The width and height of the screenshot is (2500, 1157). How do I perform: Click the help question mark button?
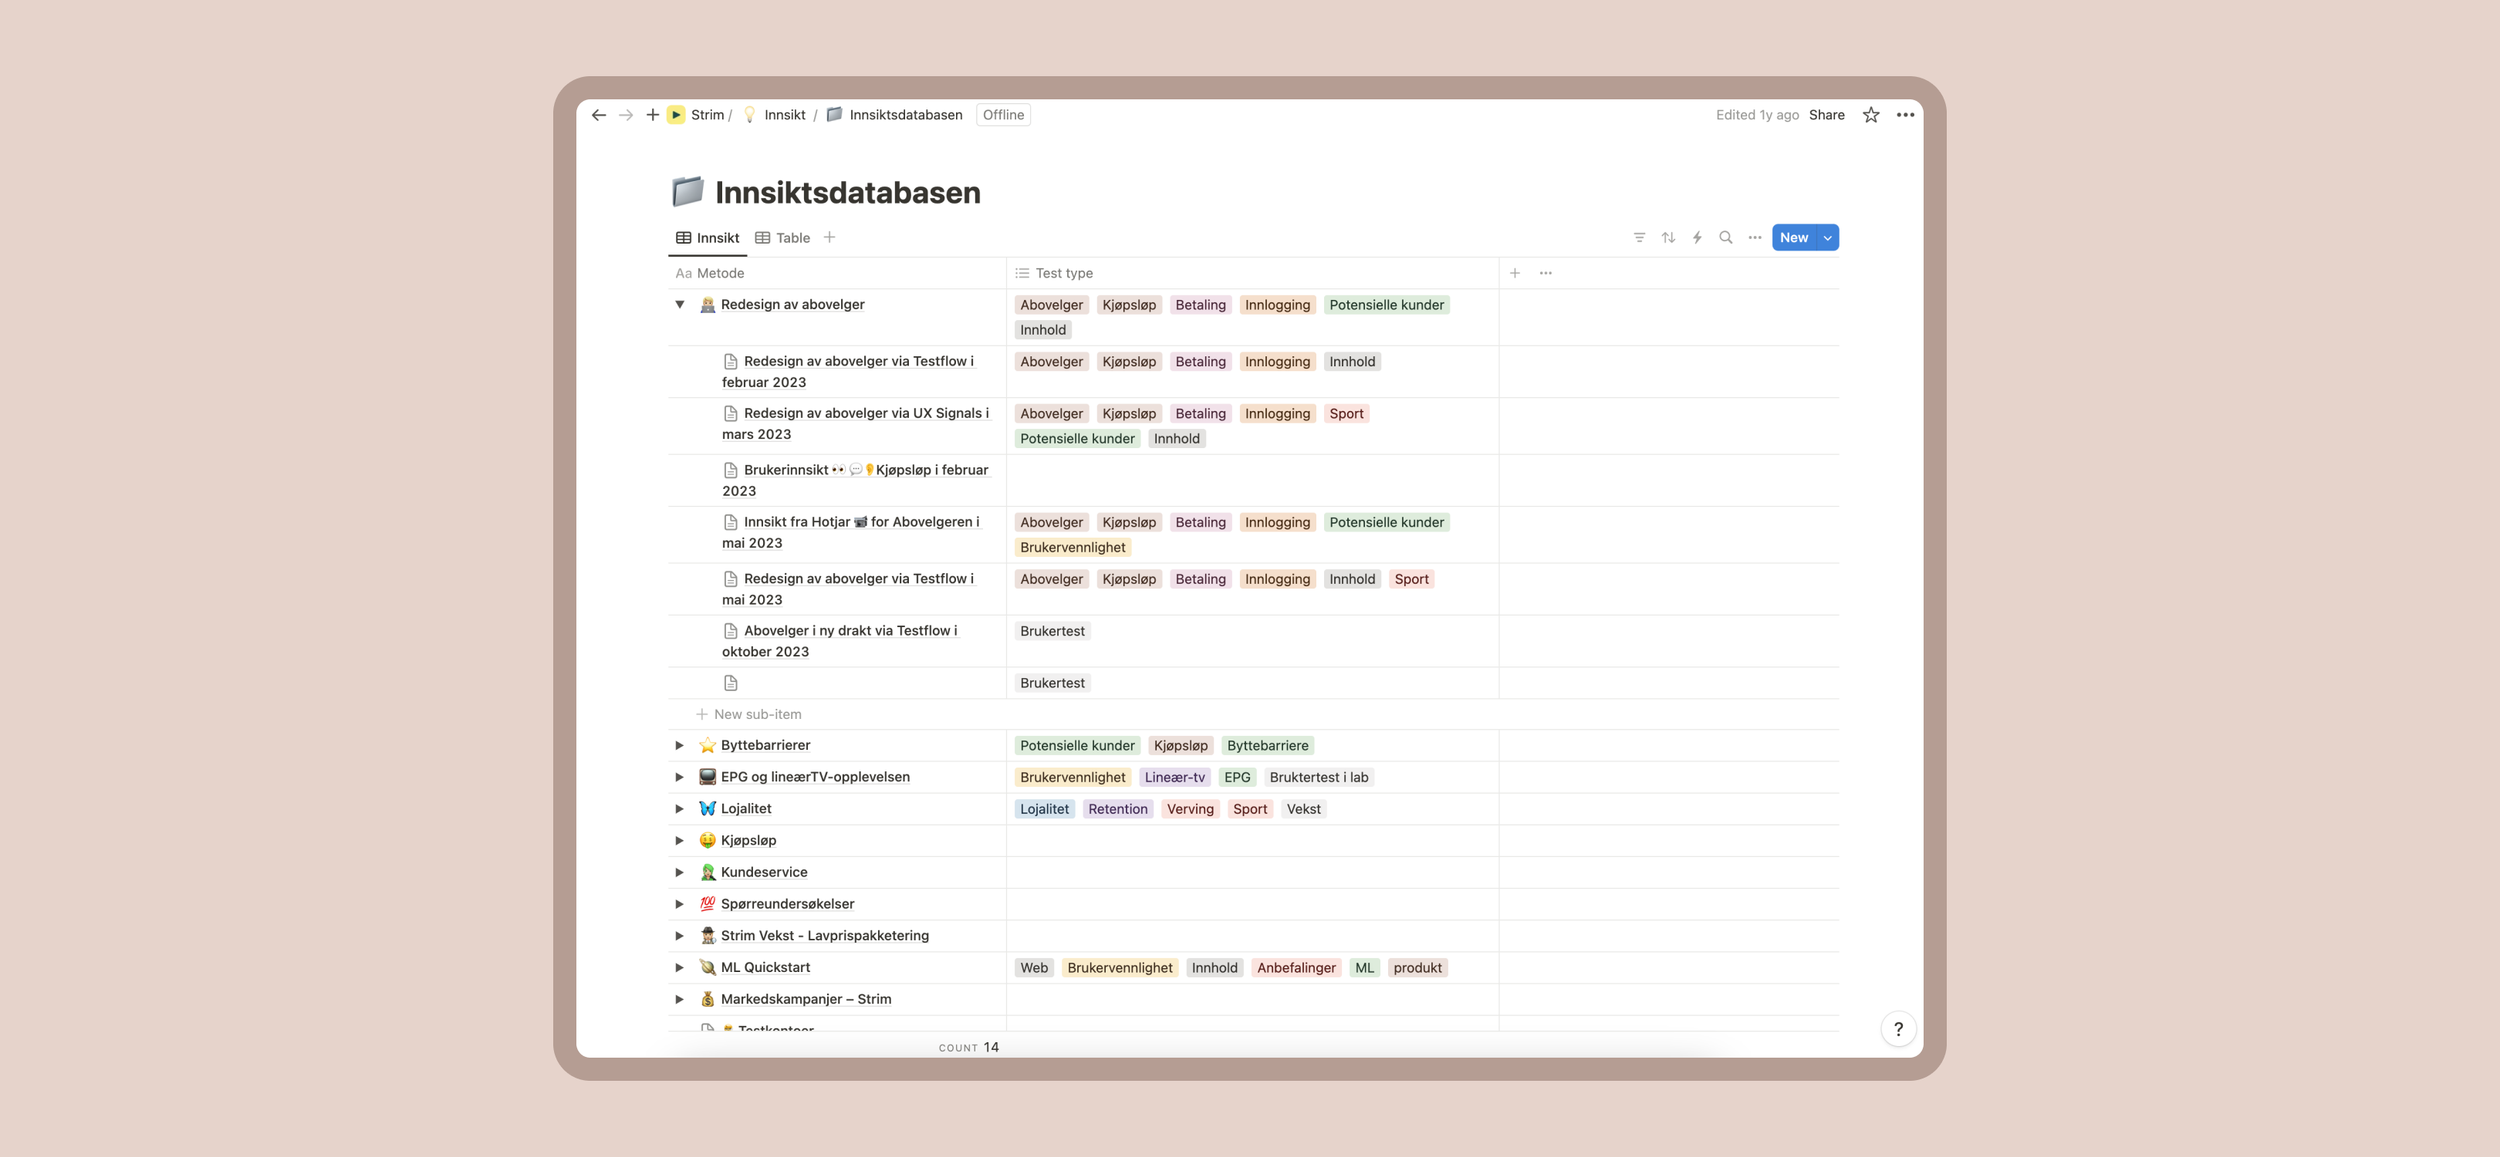[1898, 1029]
